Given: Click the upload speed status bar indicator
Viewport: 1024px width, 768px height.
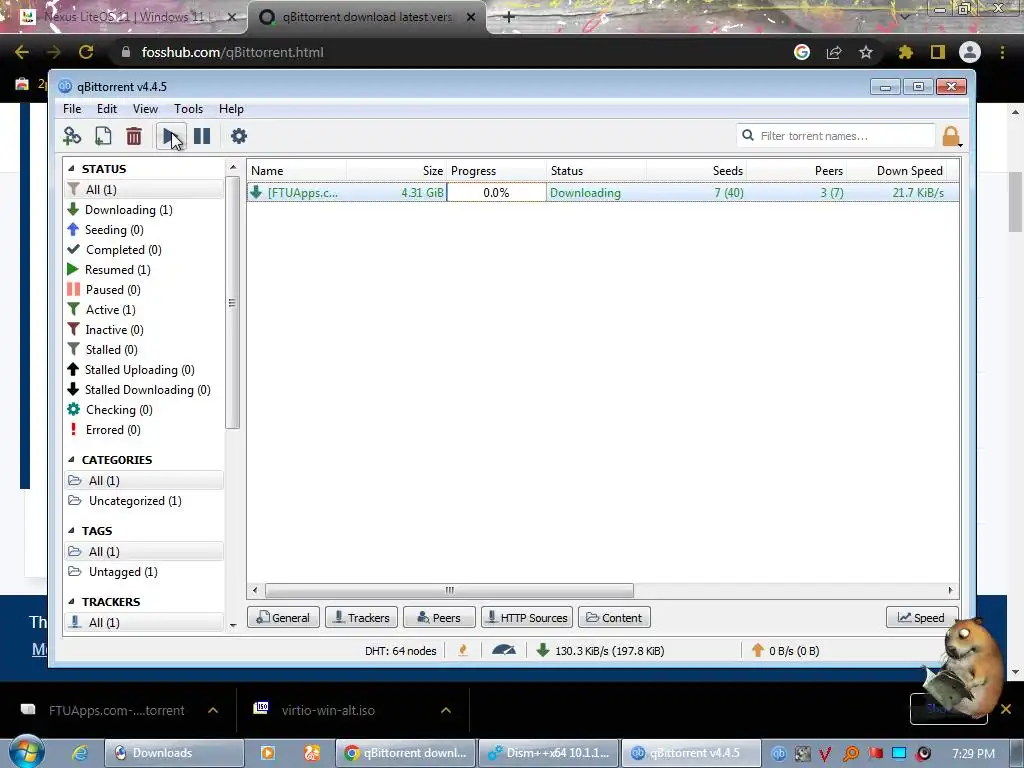Looking at the screenshot, I should [x=786, y=651].
